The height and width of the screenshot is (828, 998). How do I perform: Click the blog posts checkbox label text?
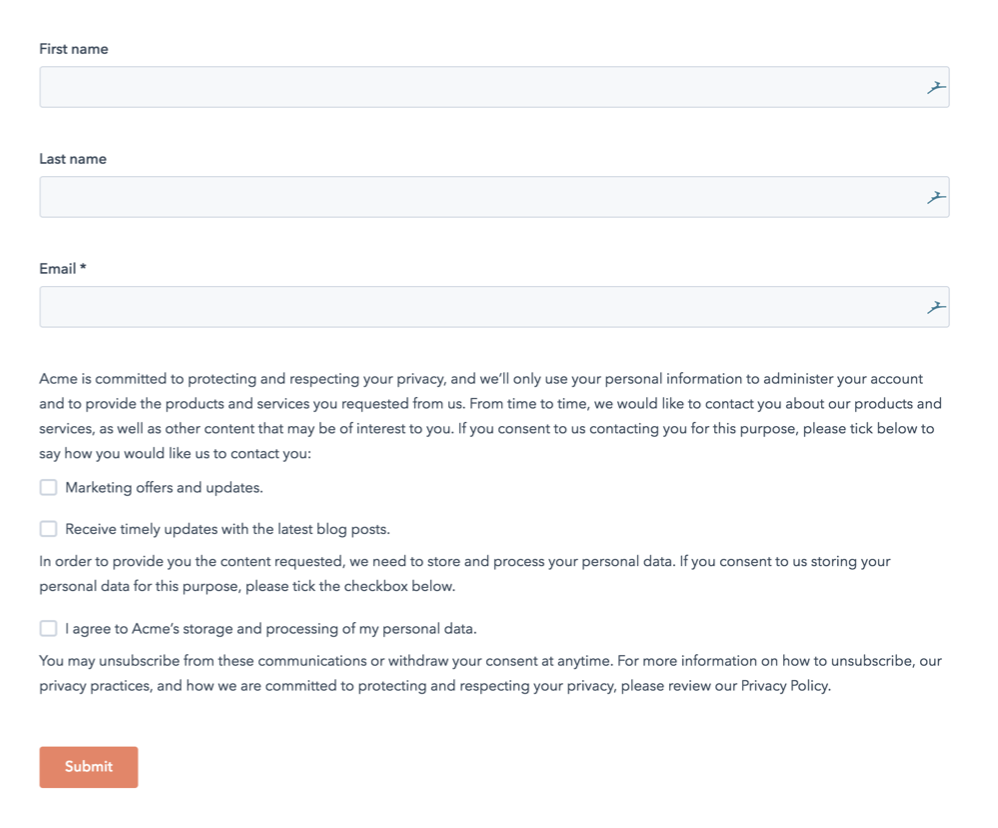click(x=226, y=528)
